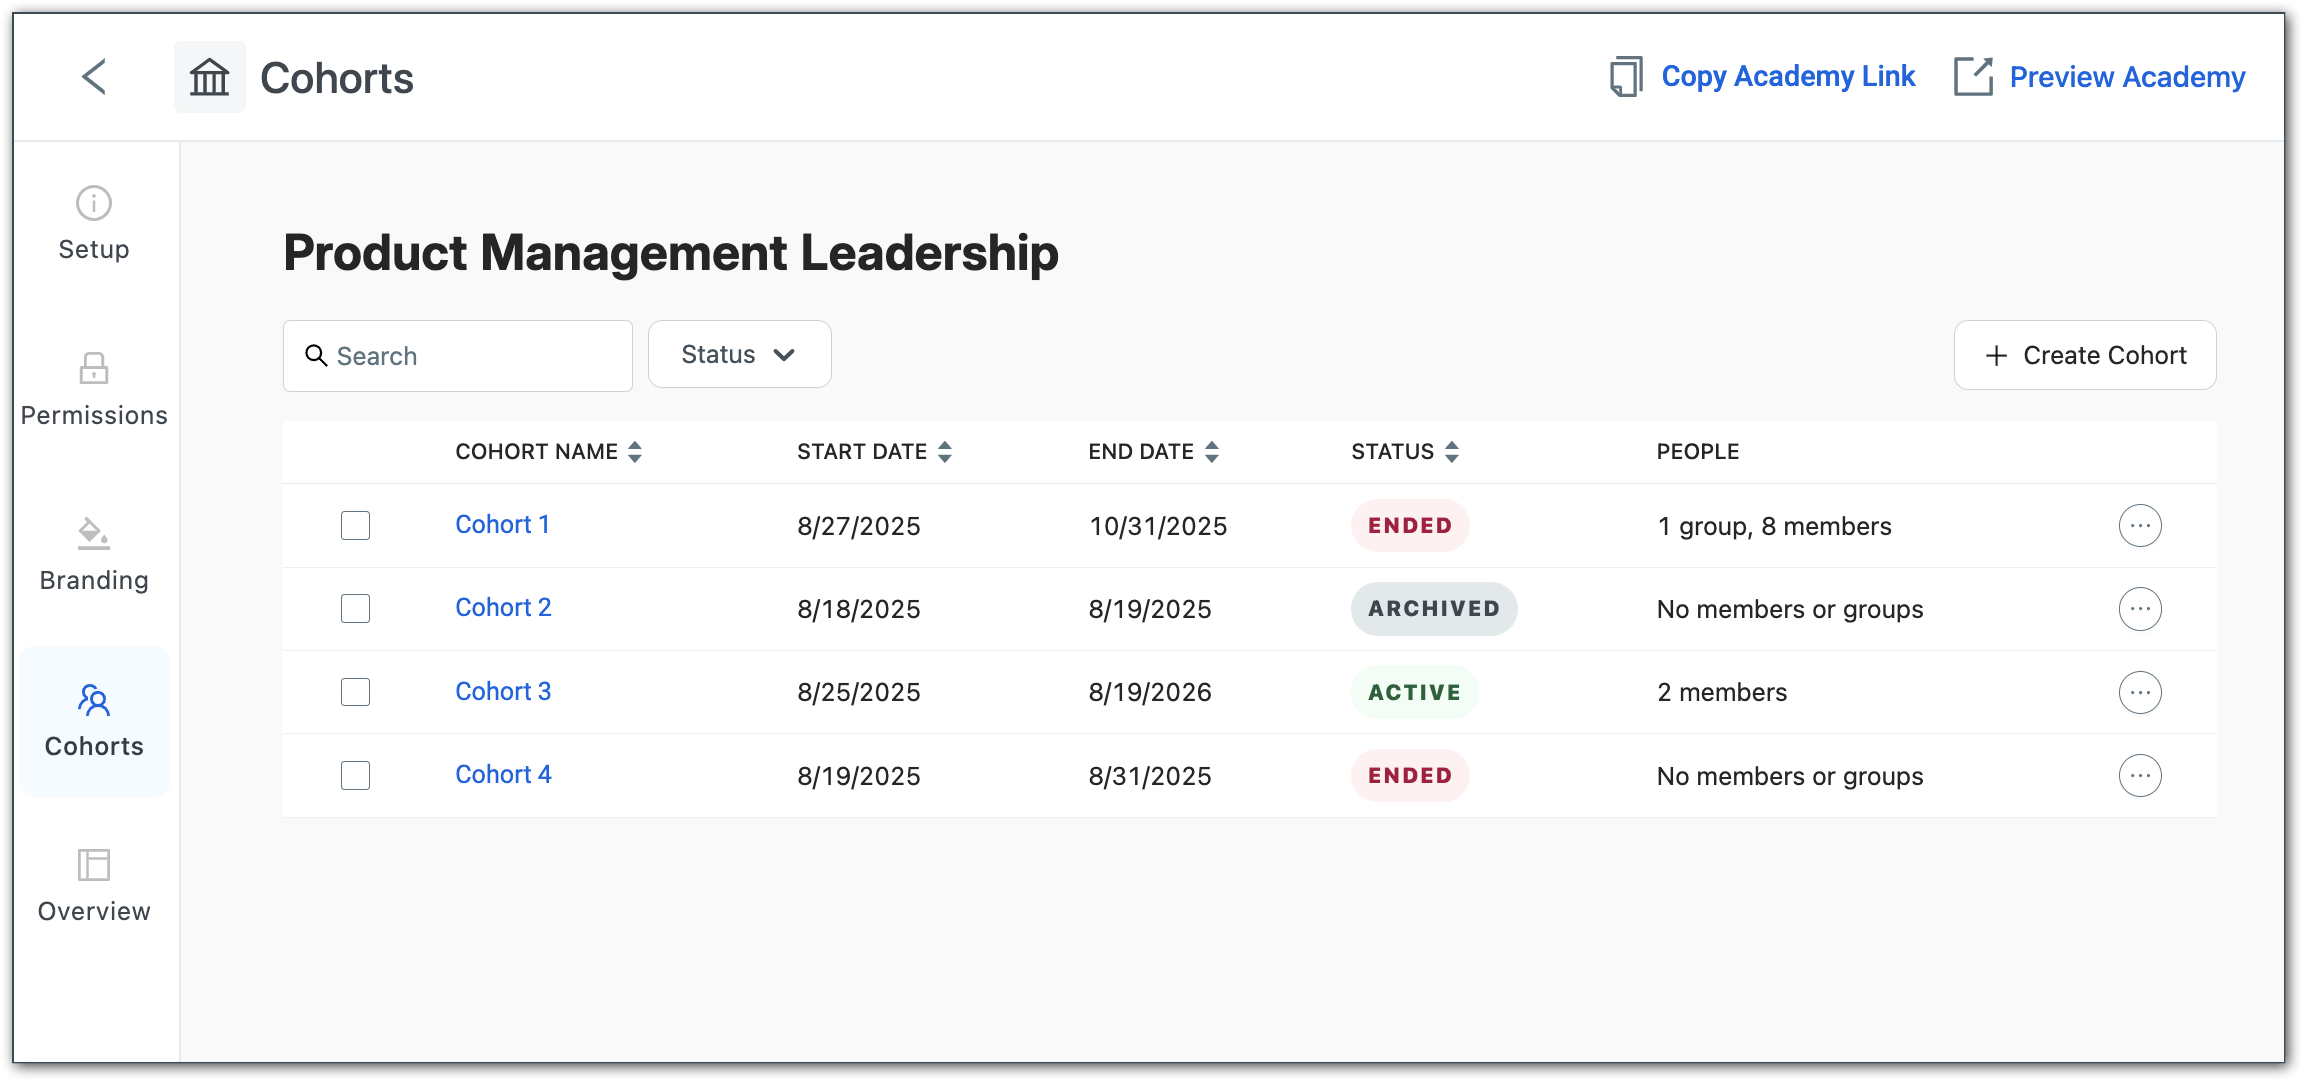Click the Copy Academy Link icon
Viewport: 2302px width, 1080px height.
coord(1626,77)
